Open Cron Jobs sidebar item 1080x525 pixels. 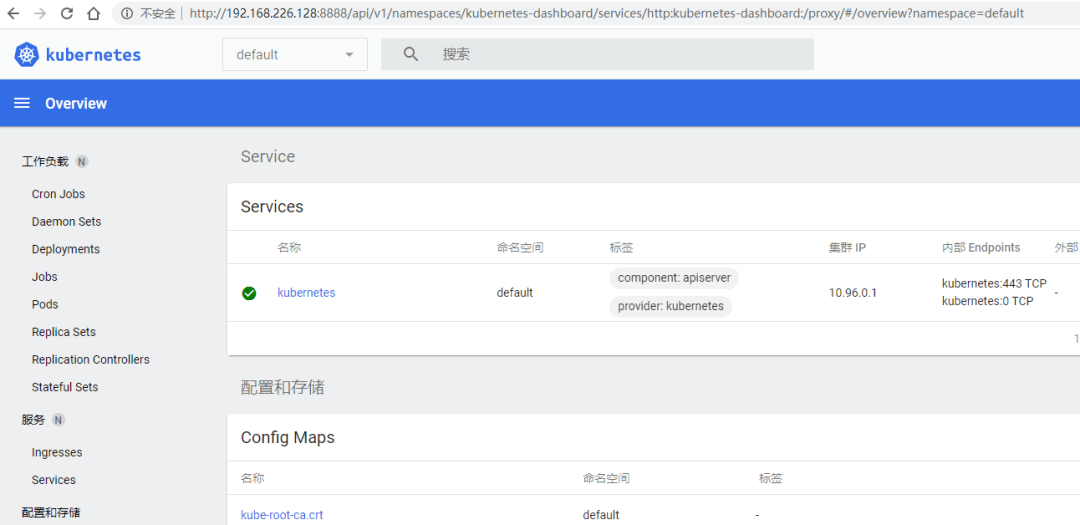coord(59,194)
